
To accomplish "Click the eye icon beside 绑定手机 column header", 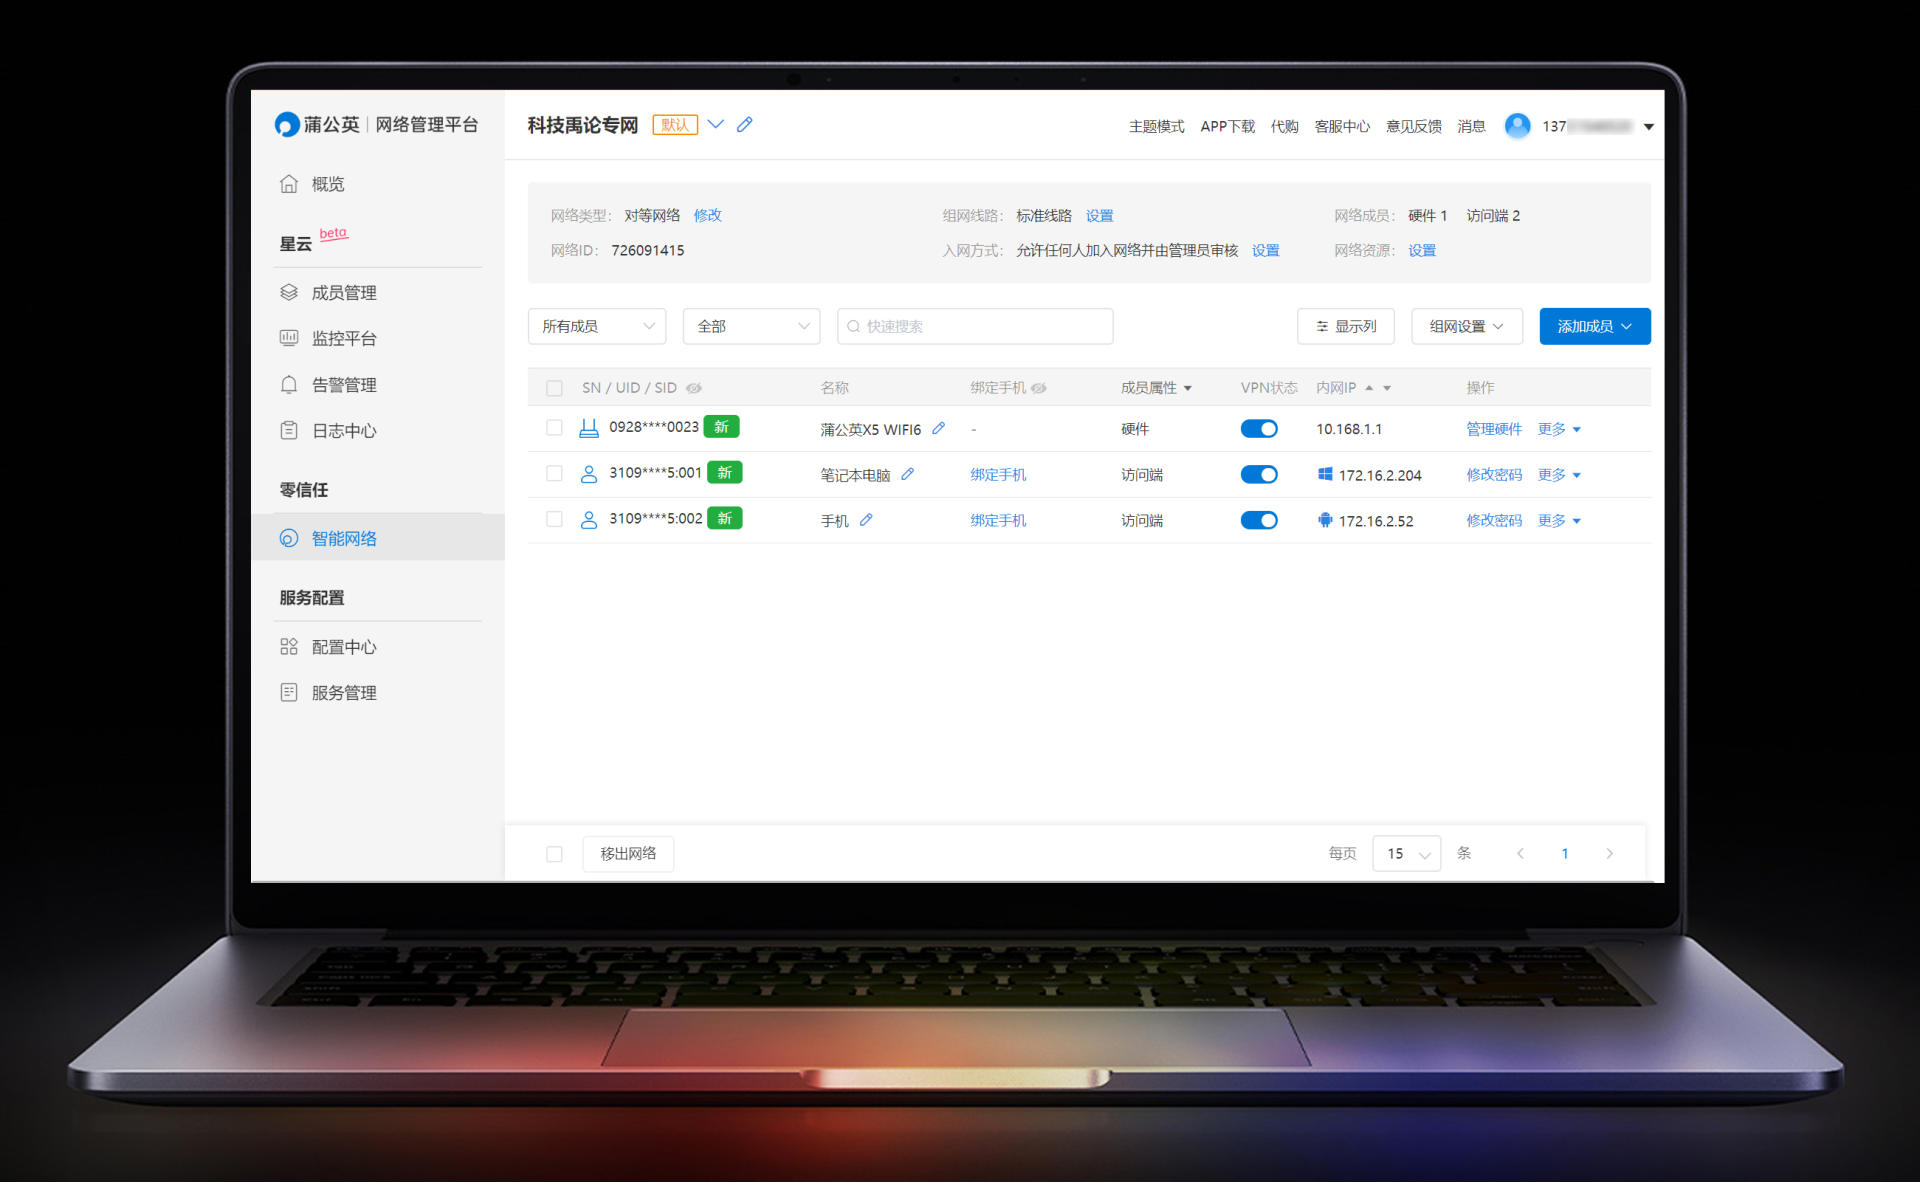I will [x=1039, y=388].
